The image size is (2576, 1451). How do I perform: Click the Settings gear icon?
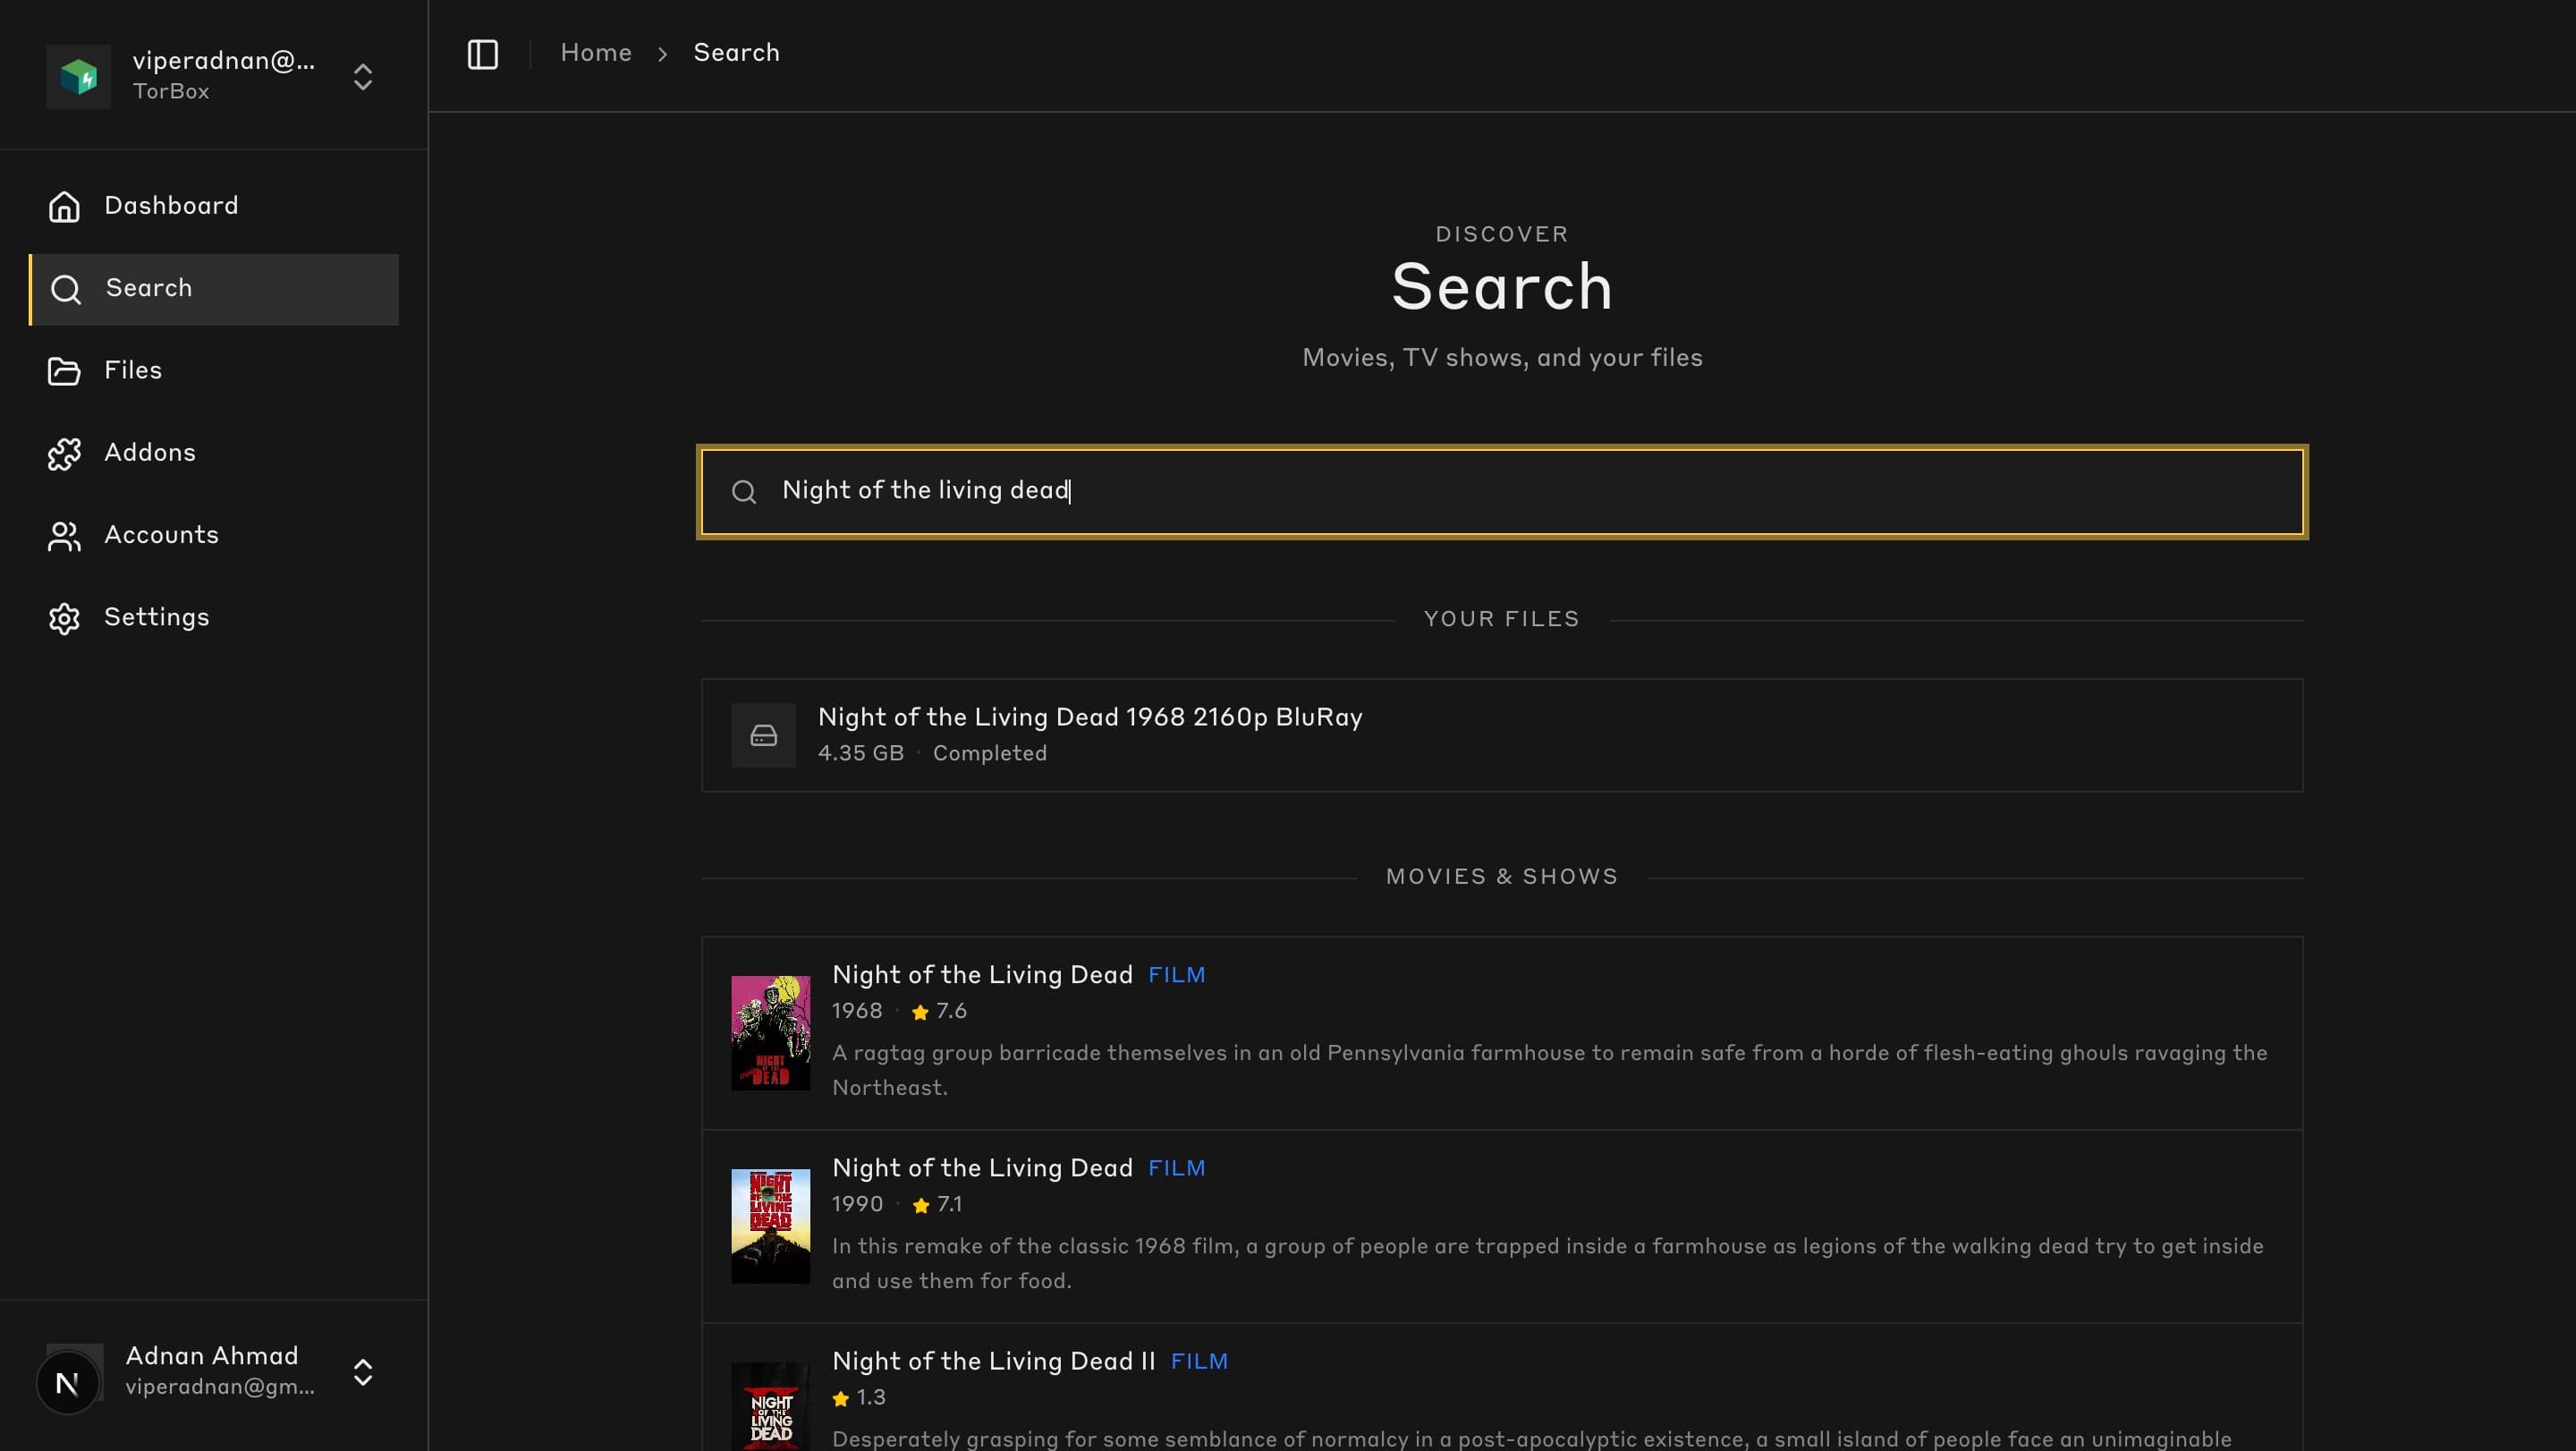tap(64, 618)
